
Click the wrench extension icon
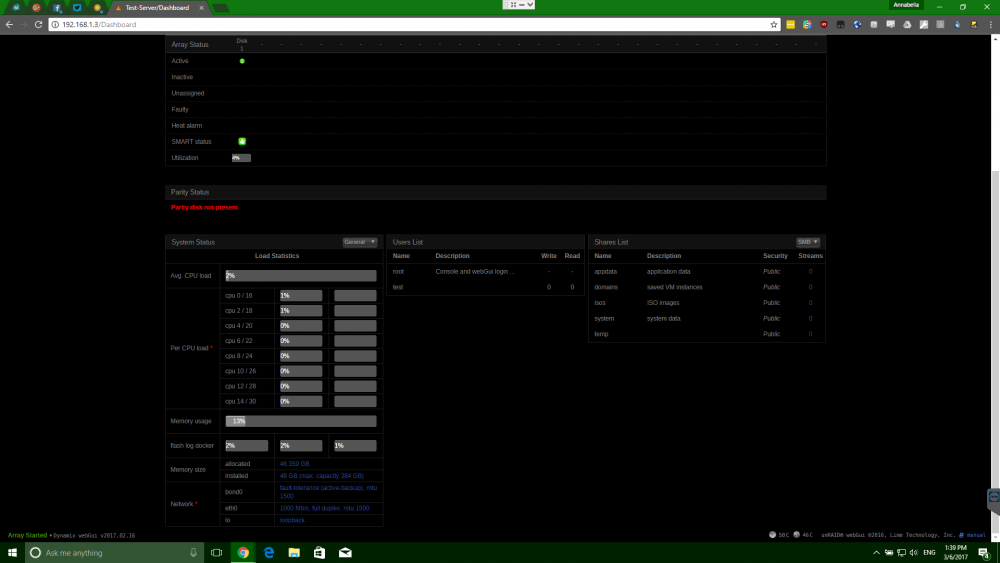click(923, 24)
